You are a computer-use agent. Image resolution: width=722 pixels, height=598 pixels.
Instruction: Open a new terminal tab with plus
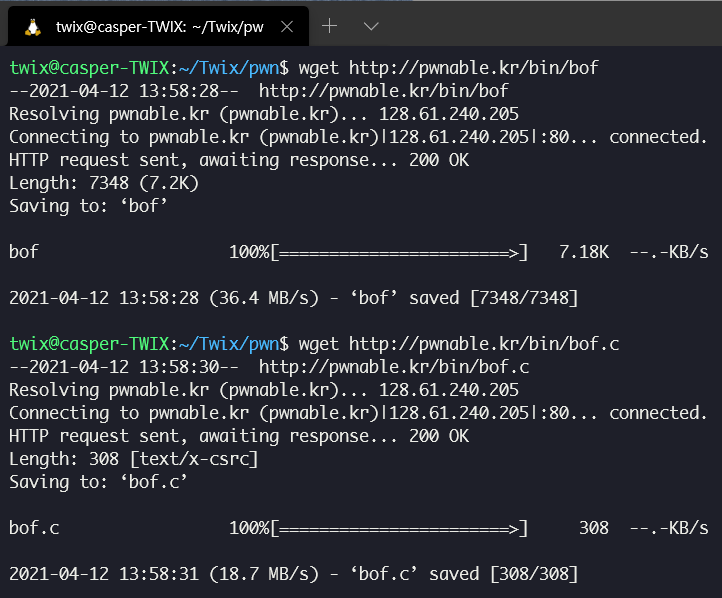[x=329, y=26]
